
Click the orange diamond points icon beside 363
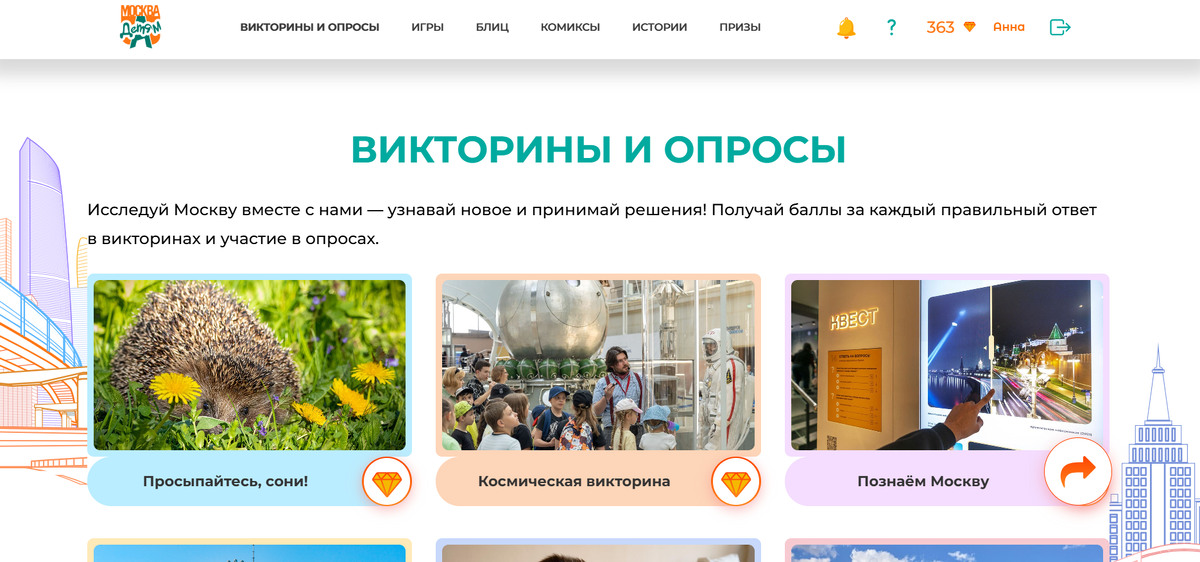pyautogui.click(x=969, y=28)
